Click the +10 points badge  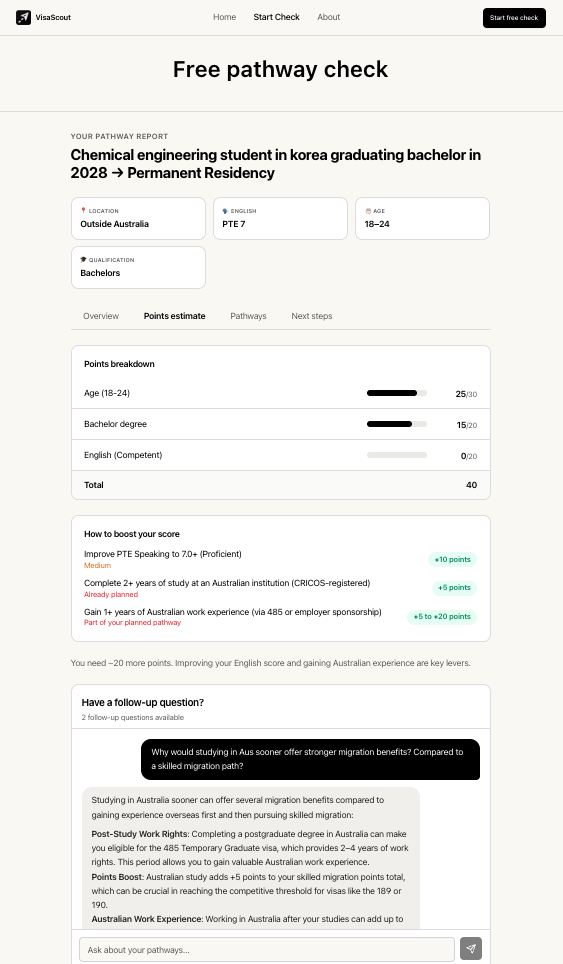click(452, 559)
